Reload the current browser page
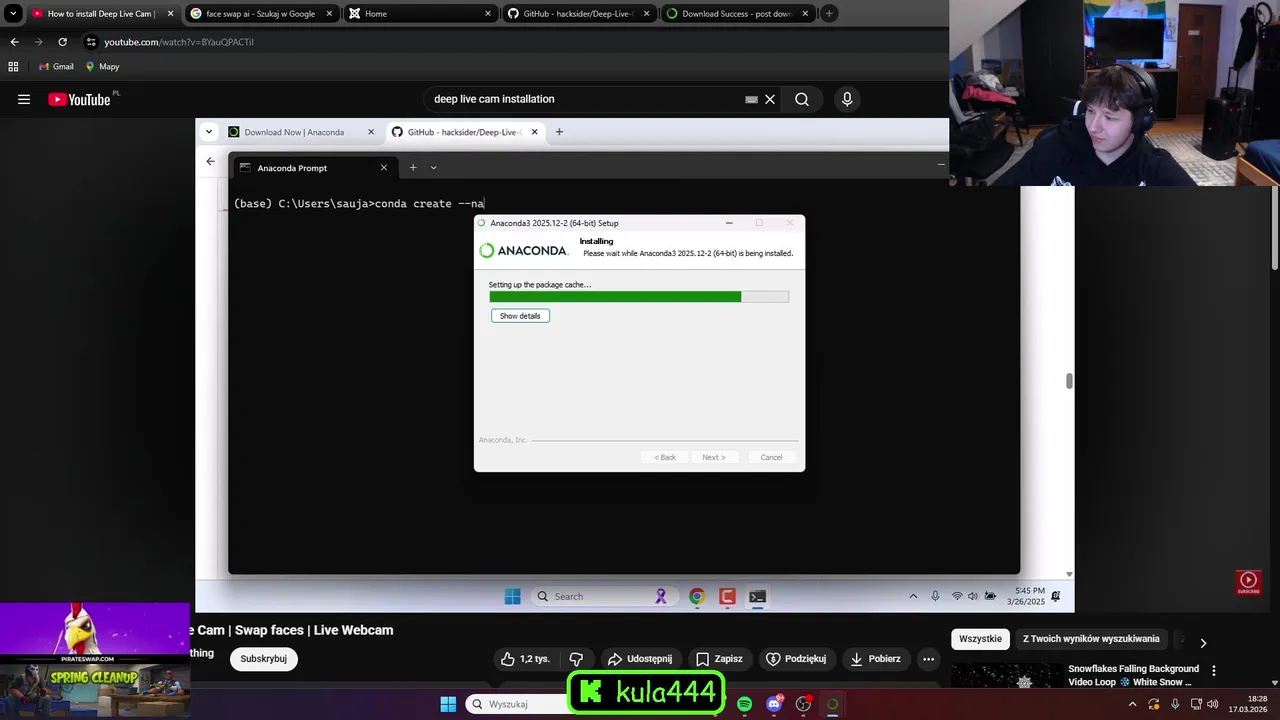The width and height of the screenshot is (1280, 720). click(x=62, y=42)
